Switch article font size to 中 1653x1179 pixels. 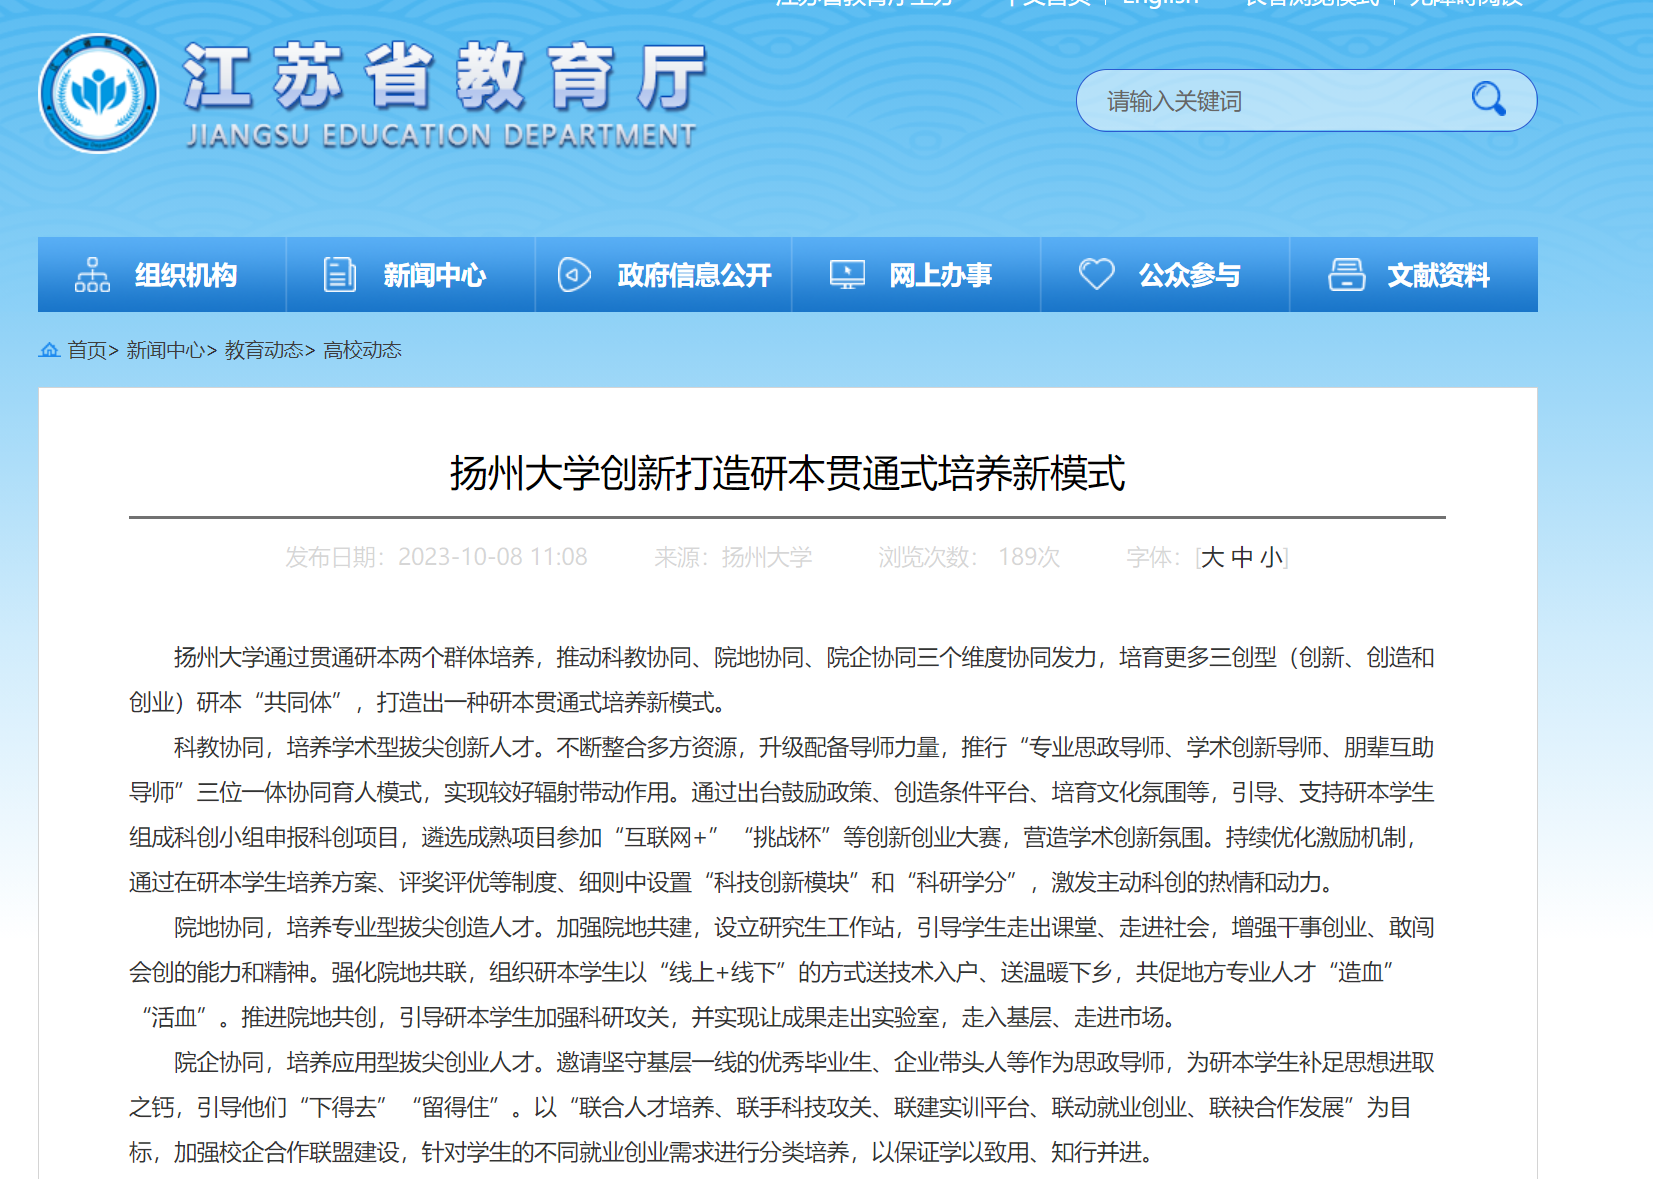click(x=1242, y=557)
